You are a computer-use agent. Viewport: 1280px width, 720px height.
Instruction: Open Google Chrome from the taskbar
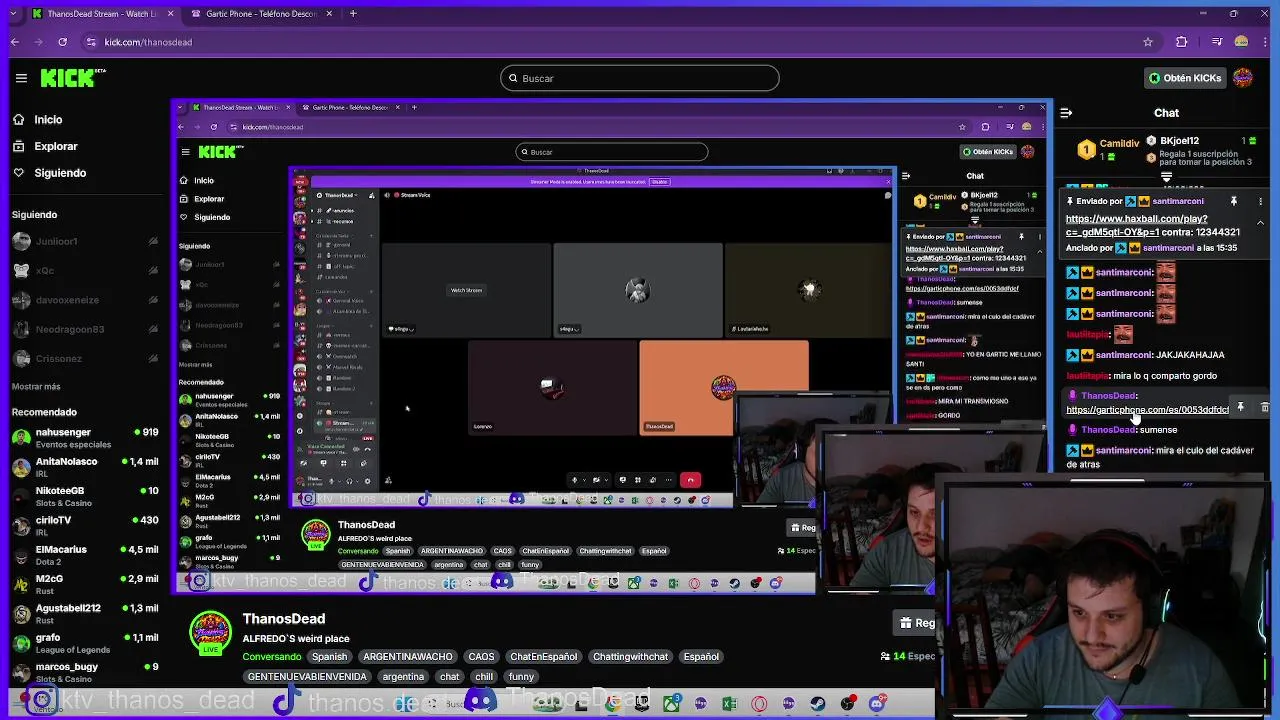pos(613,703)
